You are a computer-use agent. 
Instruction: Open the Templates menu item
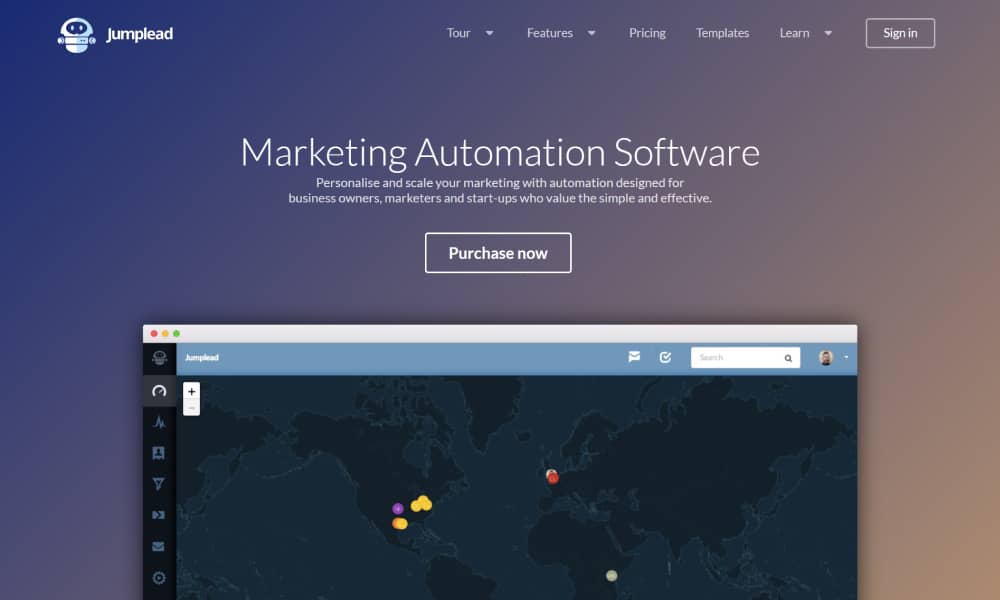pos(722,33)
